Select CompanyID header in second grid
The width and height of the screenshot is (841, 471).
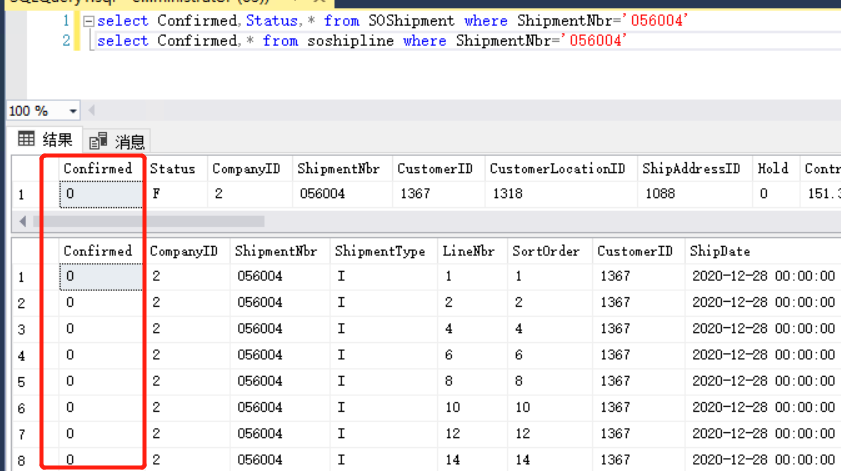click(187, 251)
